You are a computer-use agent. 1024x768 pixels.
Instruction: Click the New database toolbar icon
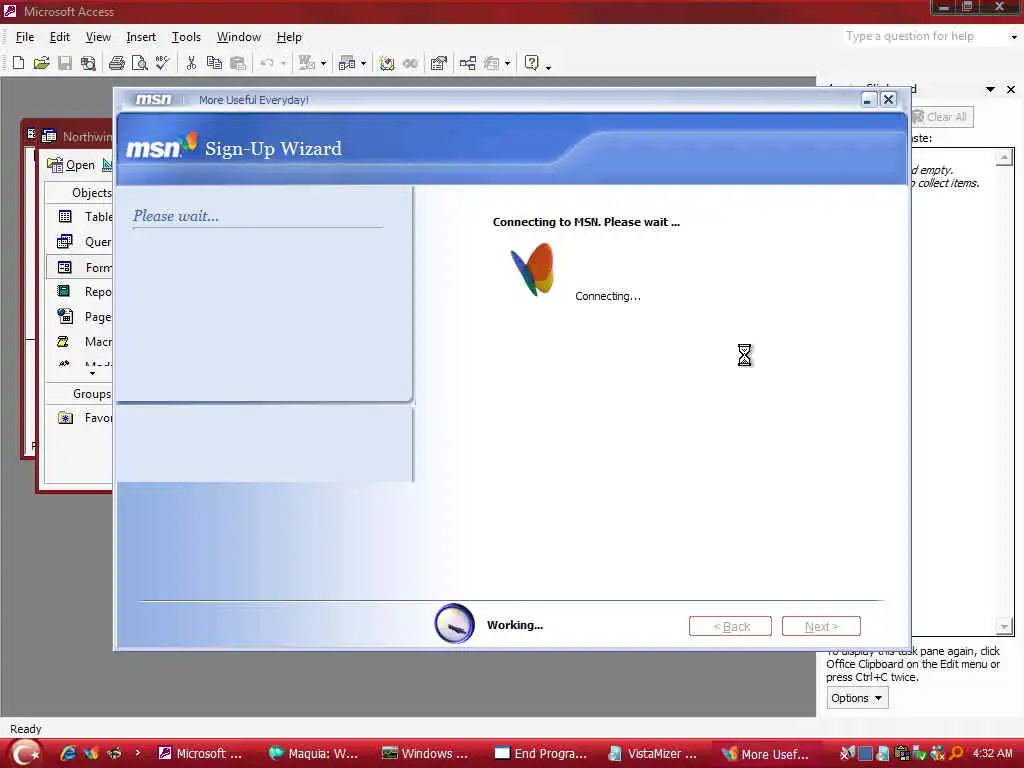18,63
